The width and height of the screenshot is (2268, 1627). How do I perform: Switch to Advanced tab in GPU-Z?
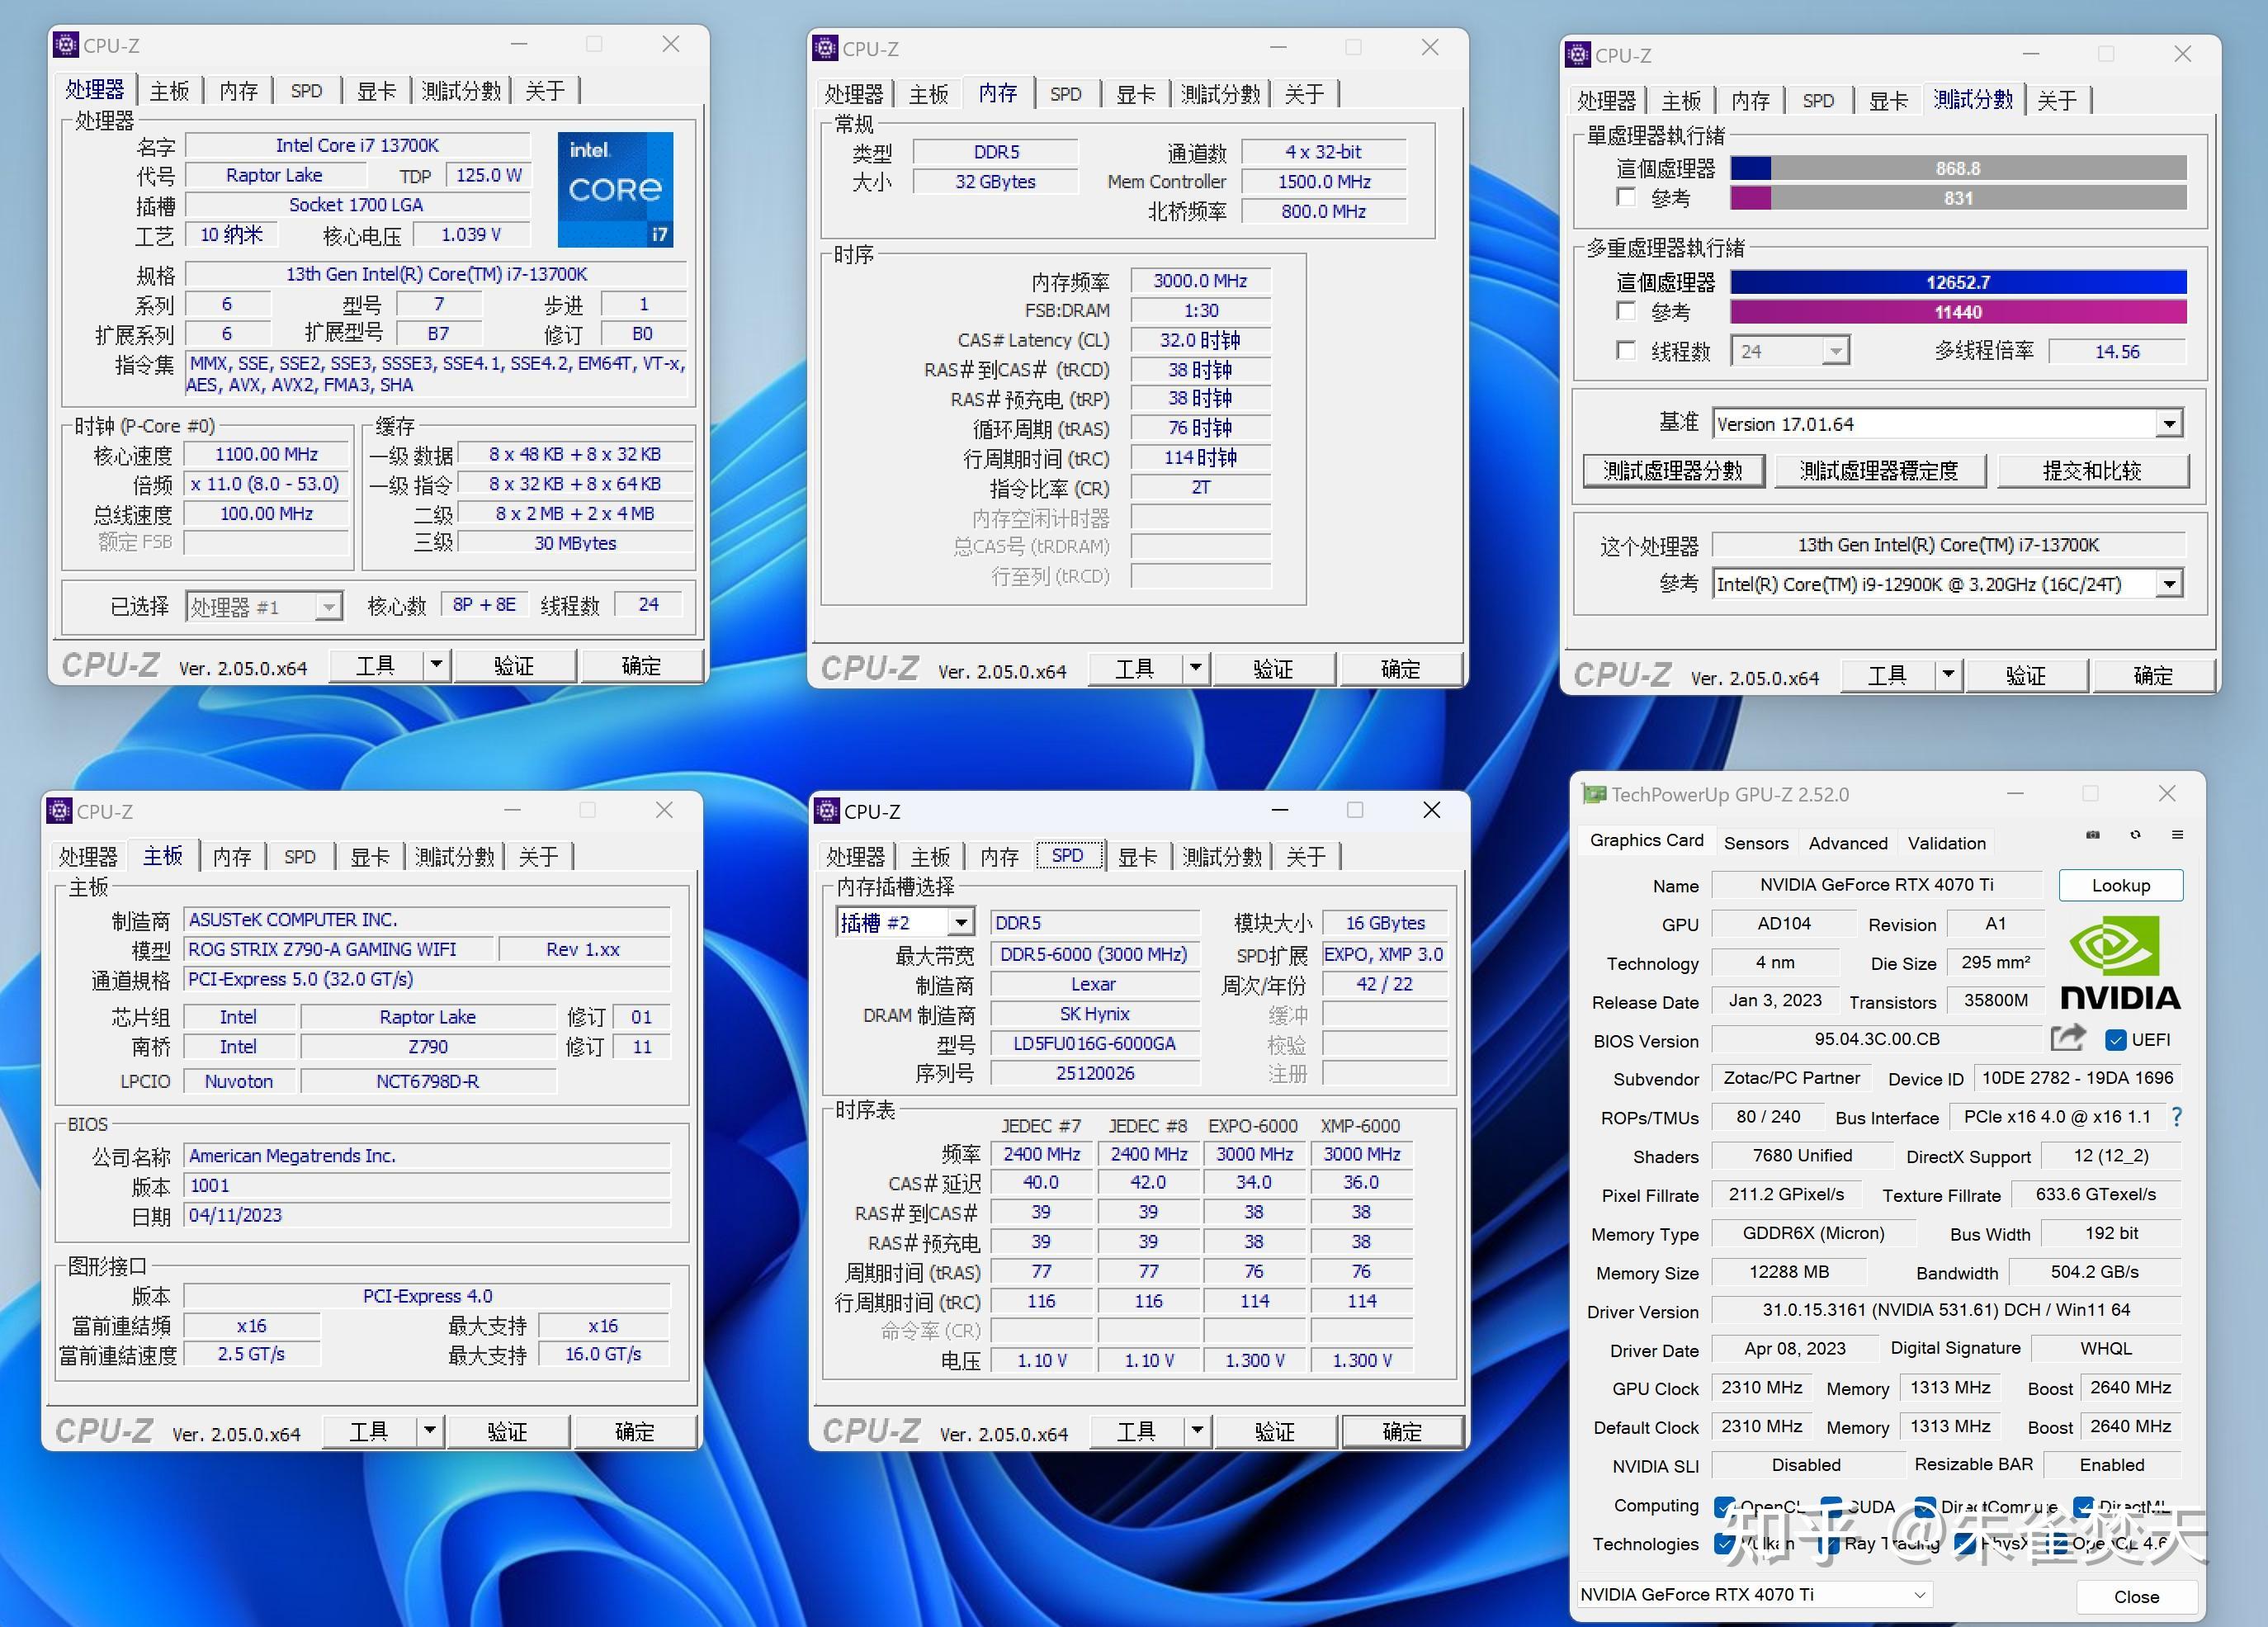pos(1848,843)
